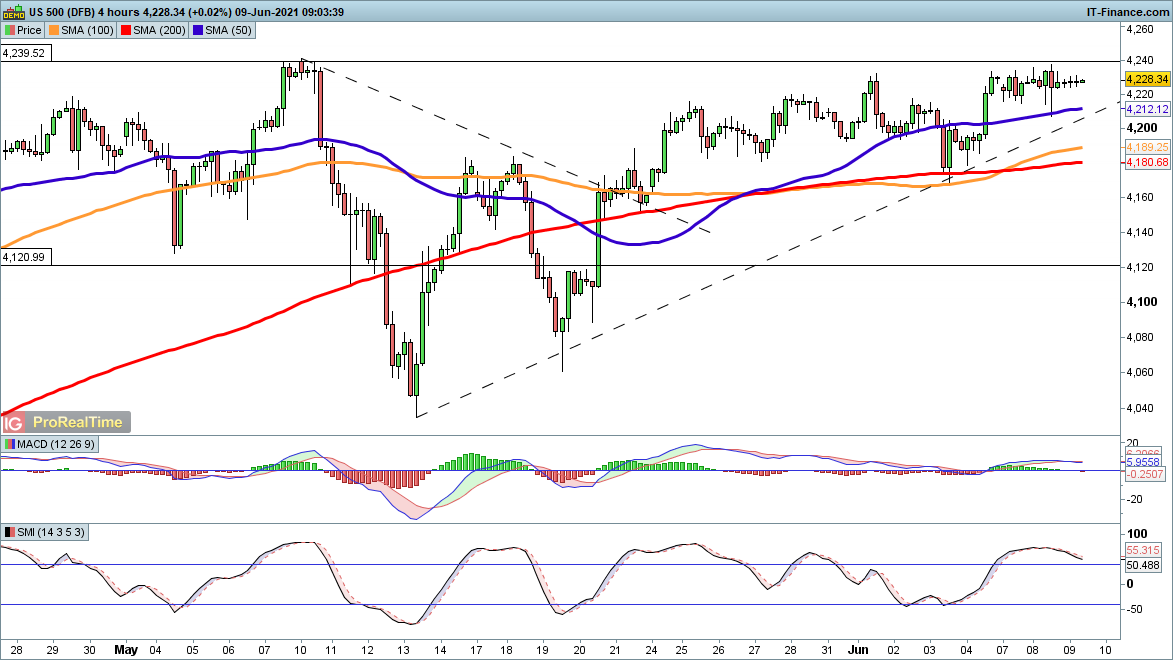Click the IG logo in the ProRealTime watermark

click(x=16, y=423)
